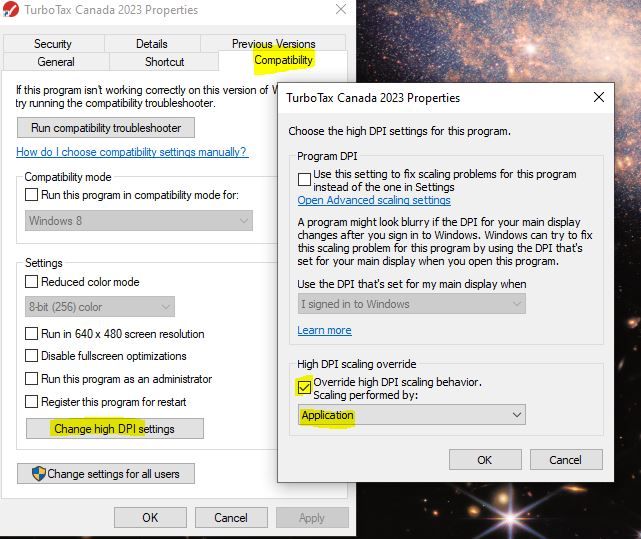Screen dimensions: 641x539
Task: Open the Windows 8 compatibility mode dropdown
Action: [139, 221]
